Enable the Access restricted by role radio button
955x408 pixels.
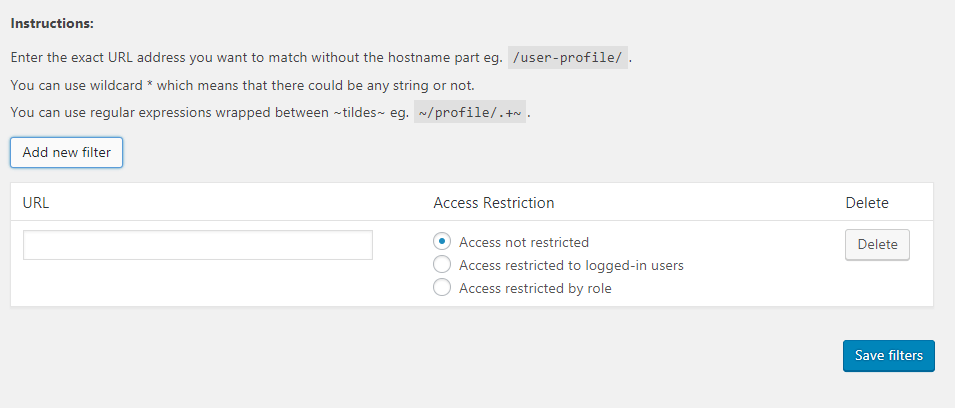(x=441, y=288)
